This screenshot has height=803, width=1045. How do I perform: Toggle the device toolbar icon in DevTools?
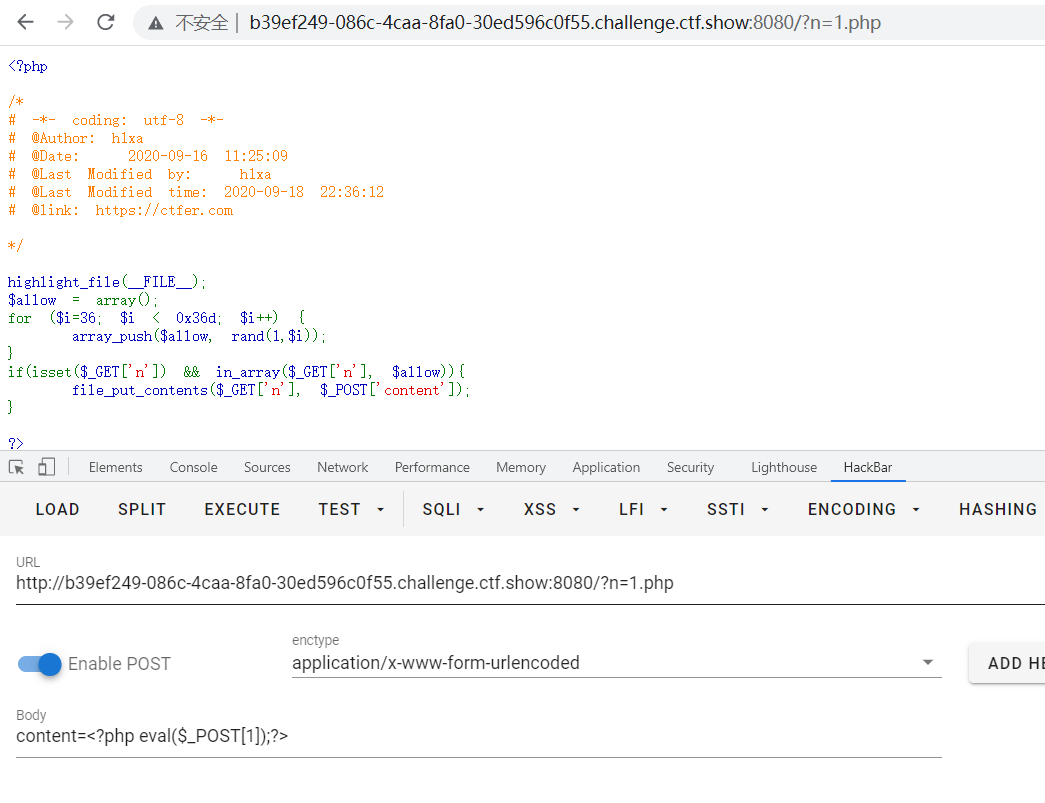click(46, 466)
